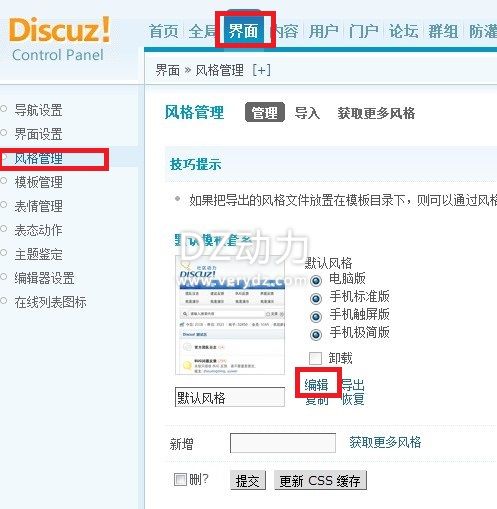The height and width of the screenshot is (509, 497).
Task: Open the 界面 top navigation tab
Action: point(243,31)
